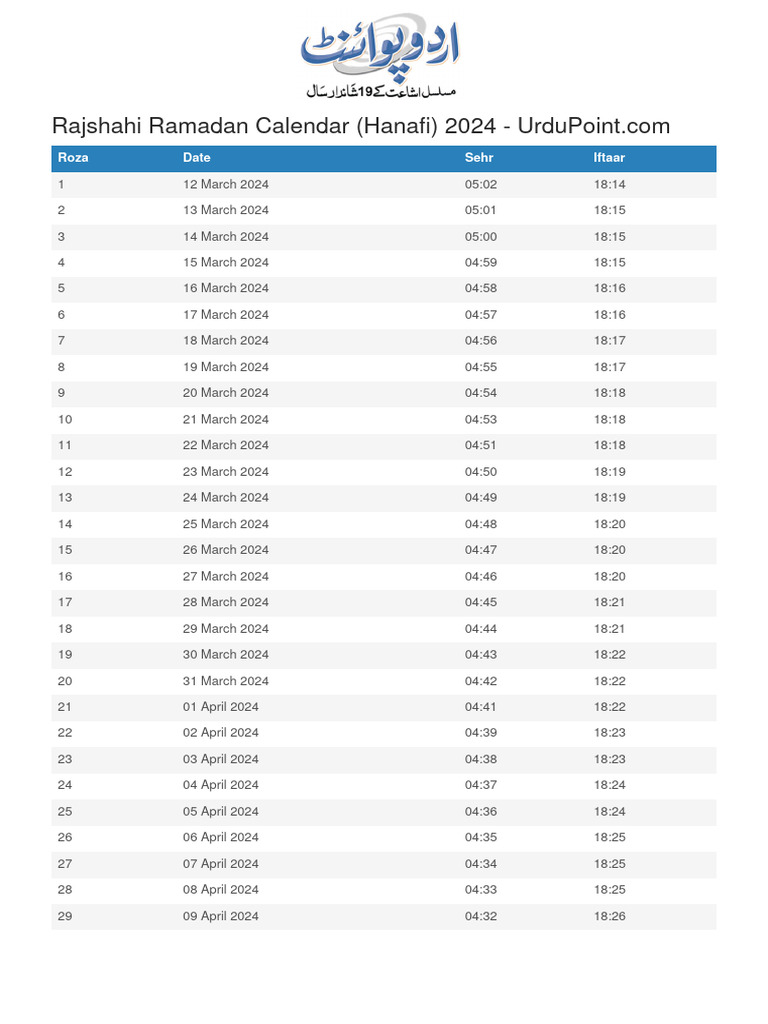Click the Rajshahi Ramadan Calendar title

point(360,126)
